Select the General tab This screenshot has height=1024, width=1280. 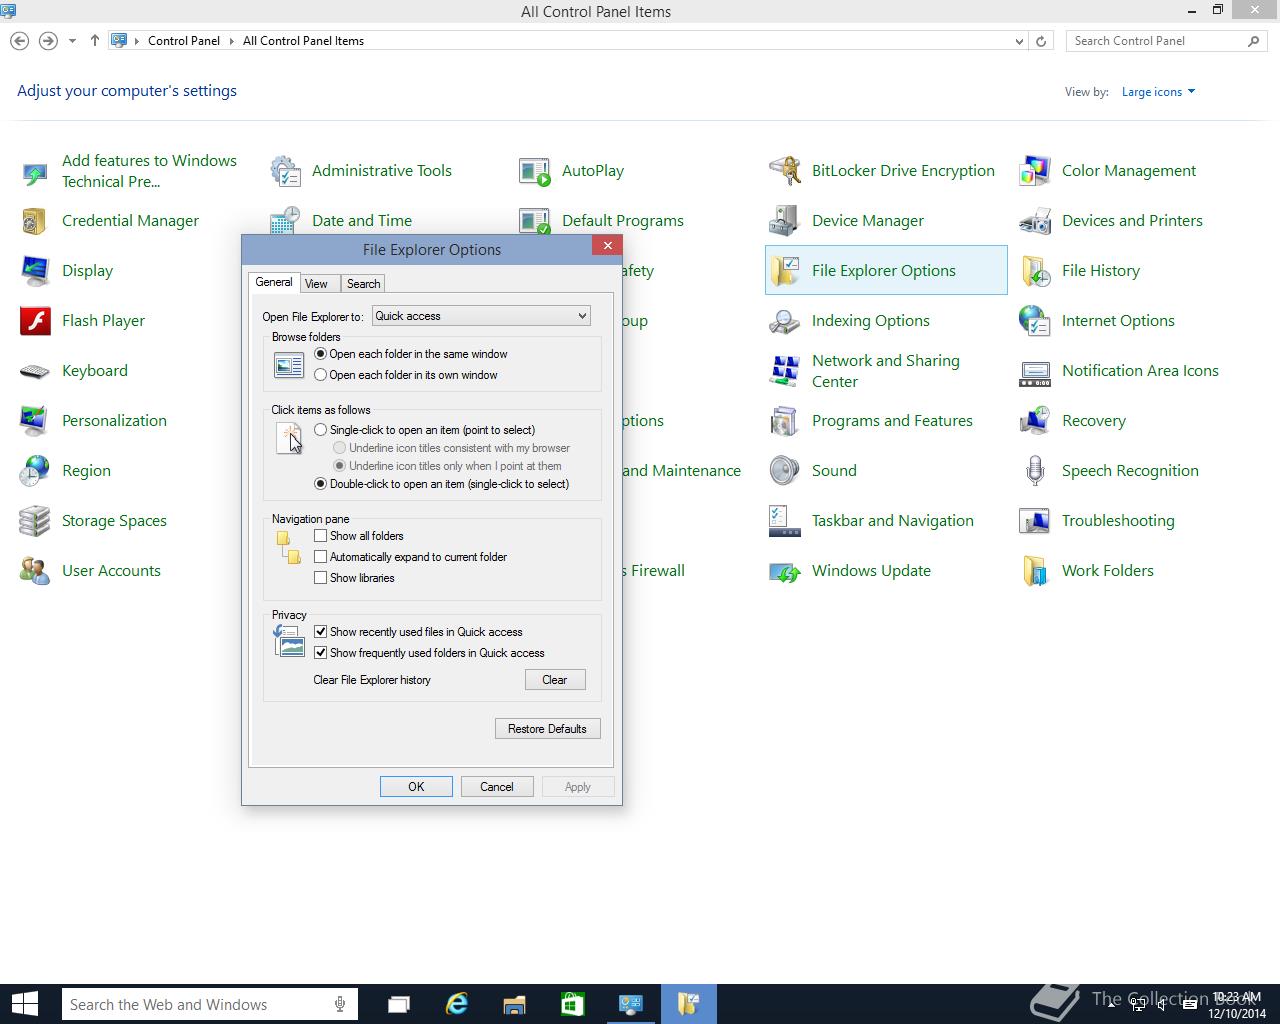pos(274,282)
